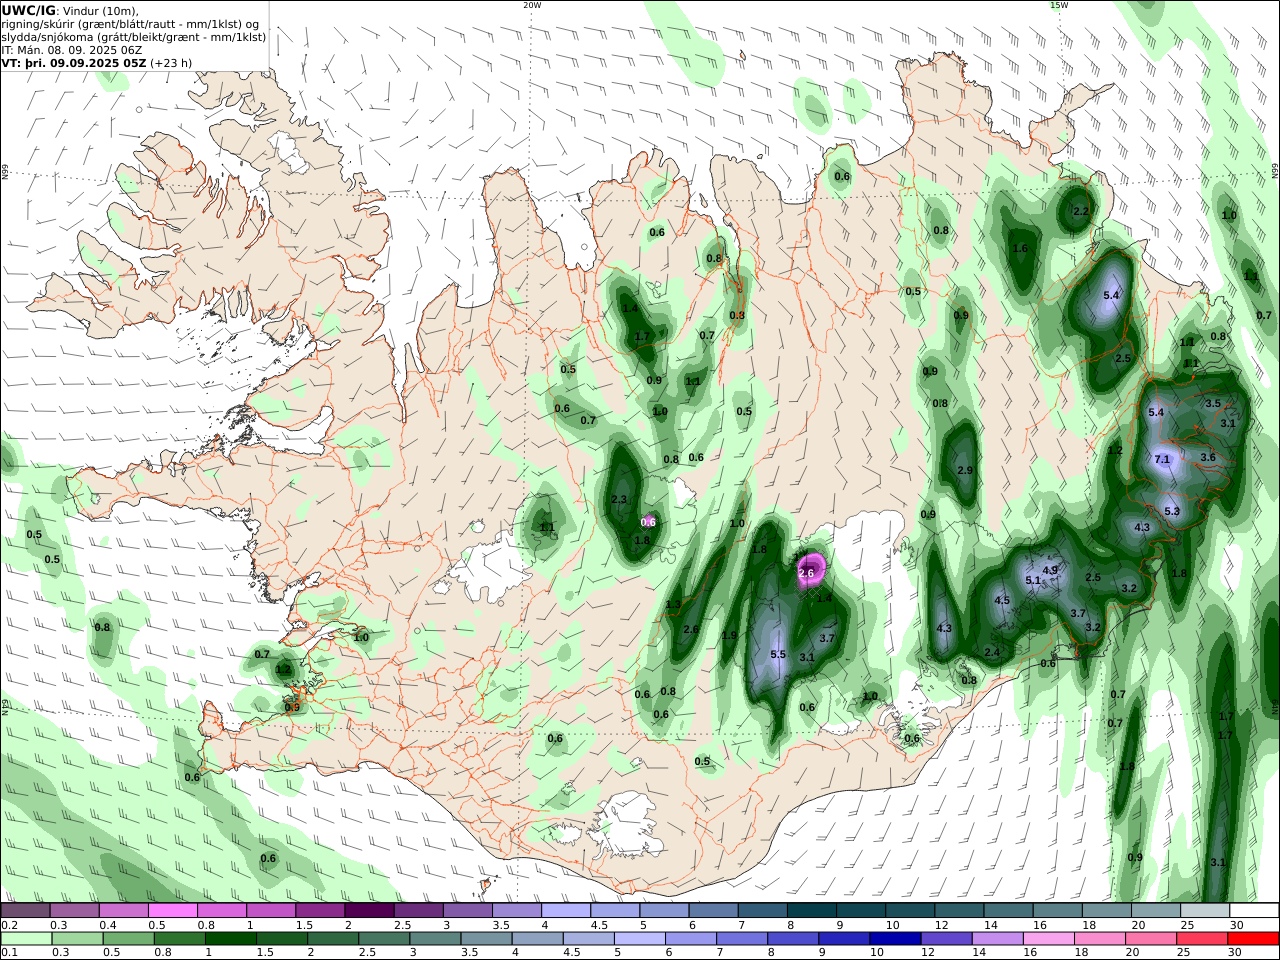Click the pink swatch between 16 and 18, lower legend
The height and width of the screenshot is (960, 1280).
[x=1049, y=939]
